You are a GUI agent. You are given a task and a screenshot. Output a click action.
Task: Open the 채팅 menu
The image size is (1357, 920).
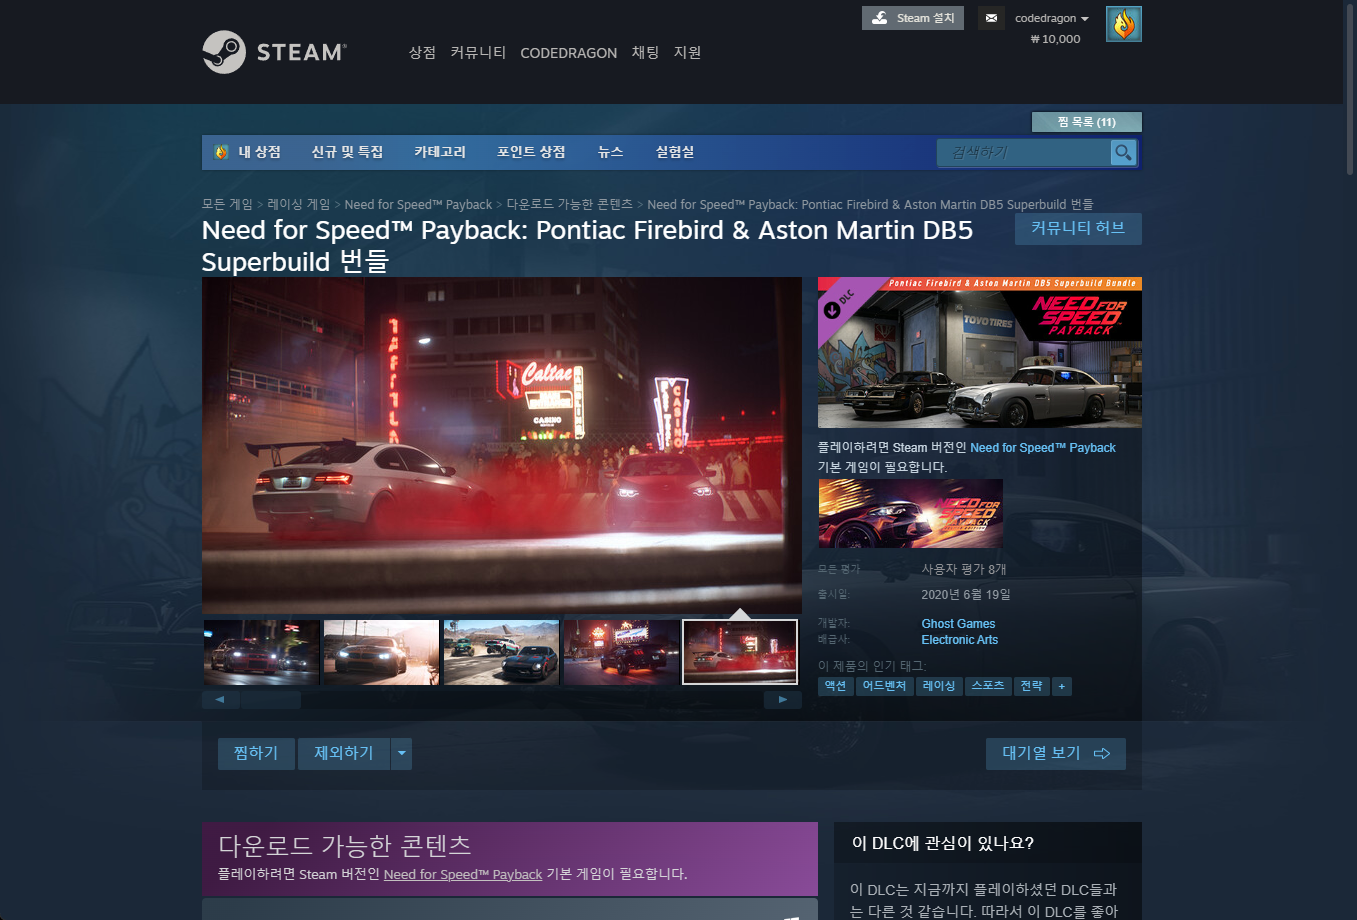tap(645, 52)
